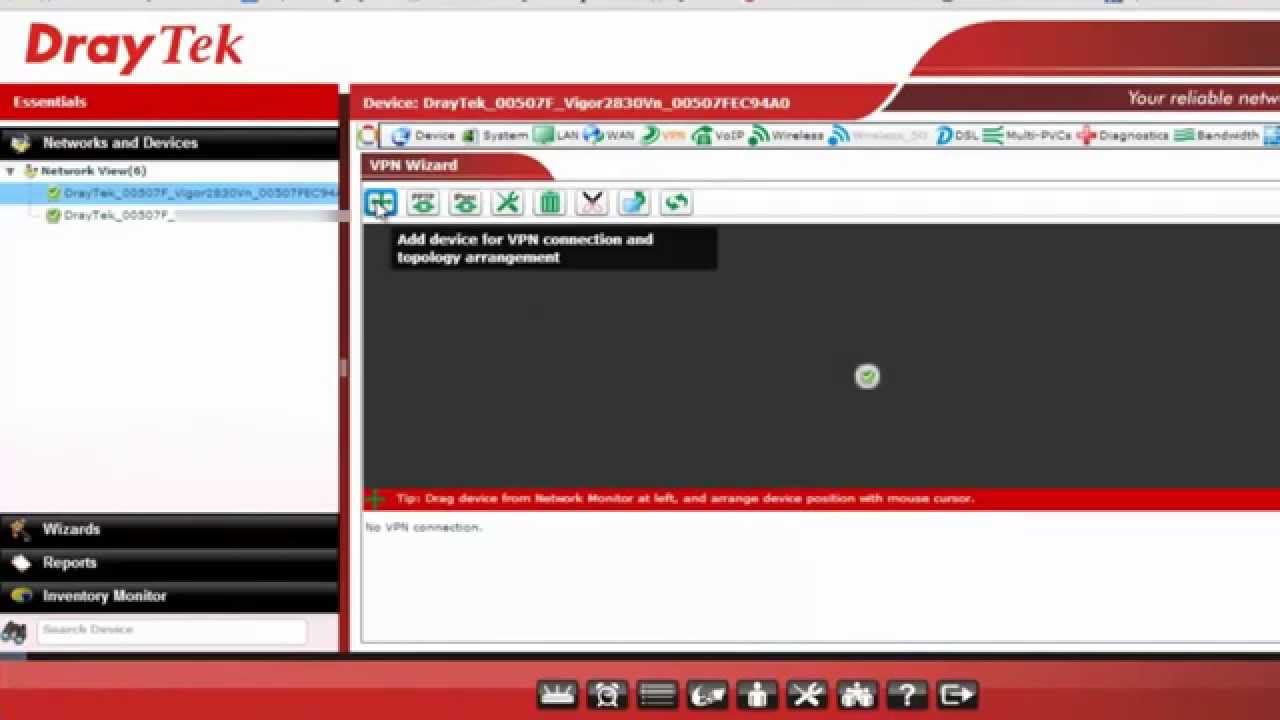Image resolution: width=1280 pixels, height=720 pixels.
Task: Click the moon night-mode icon in bottom bar
Action: click(x=707, y=694)
